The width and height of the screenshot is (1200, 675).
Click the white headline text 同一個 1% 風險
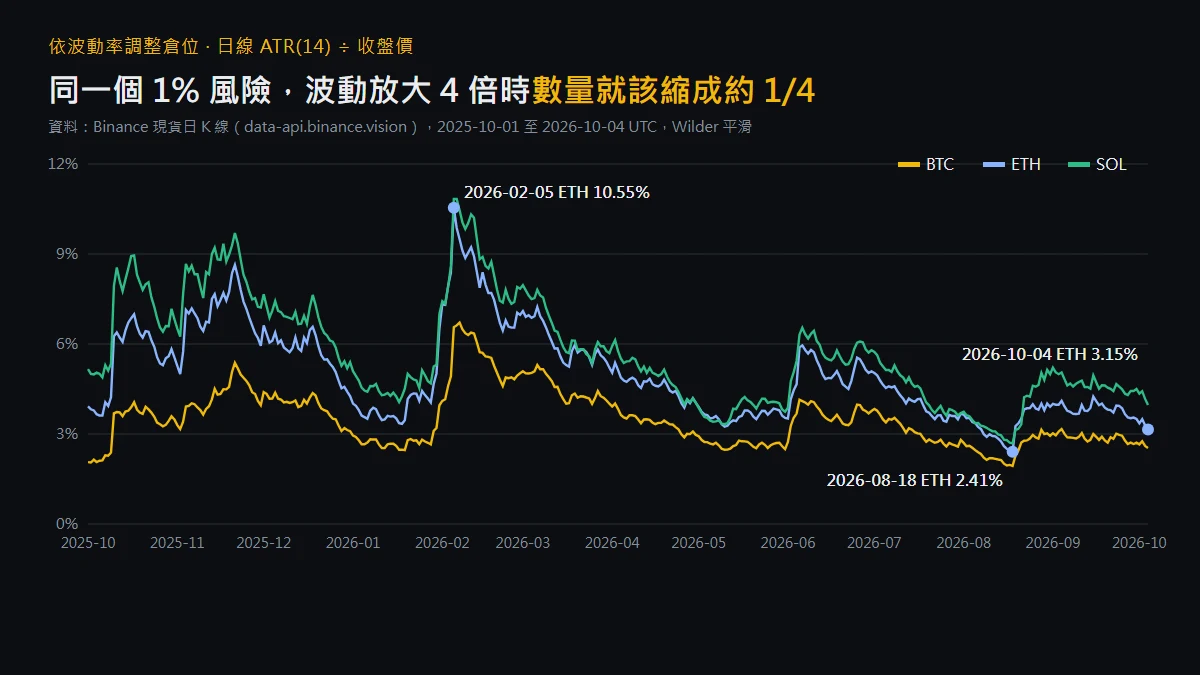click(160, 91)
